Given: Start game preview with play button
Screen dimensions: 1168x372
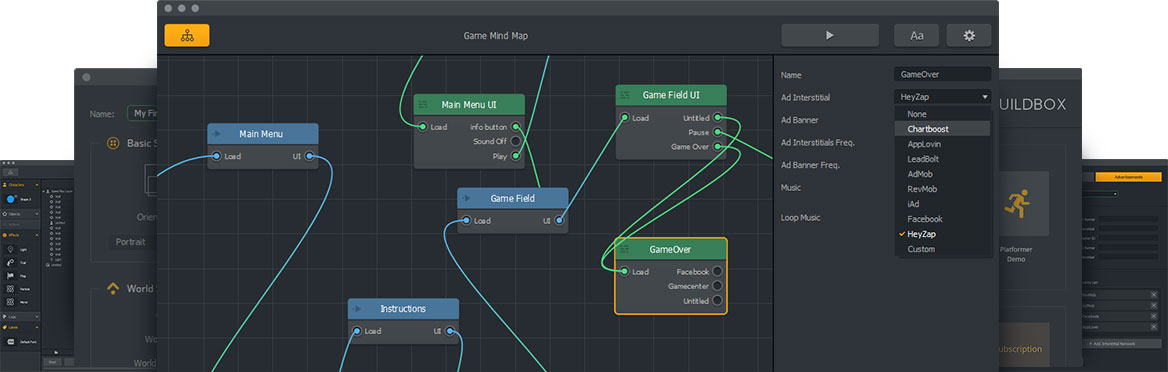Looking at the screenshot, I should tap(830, 35).
